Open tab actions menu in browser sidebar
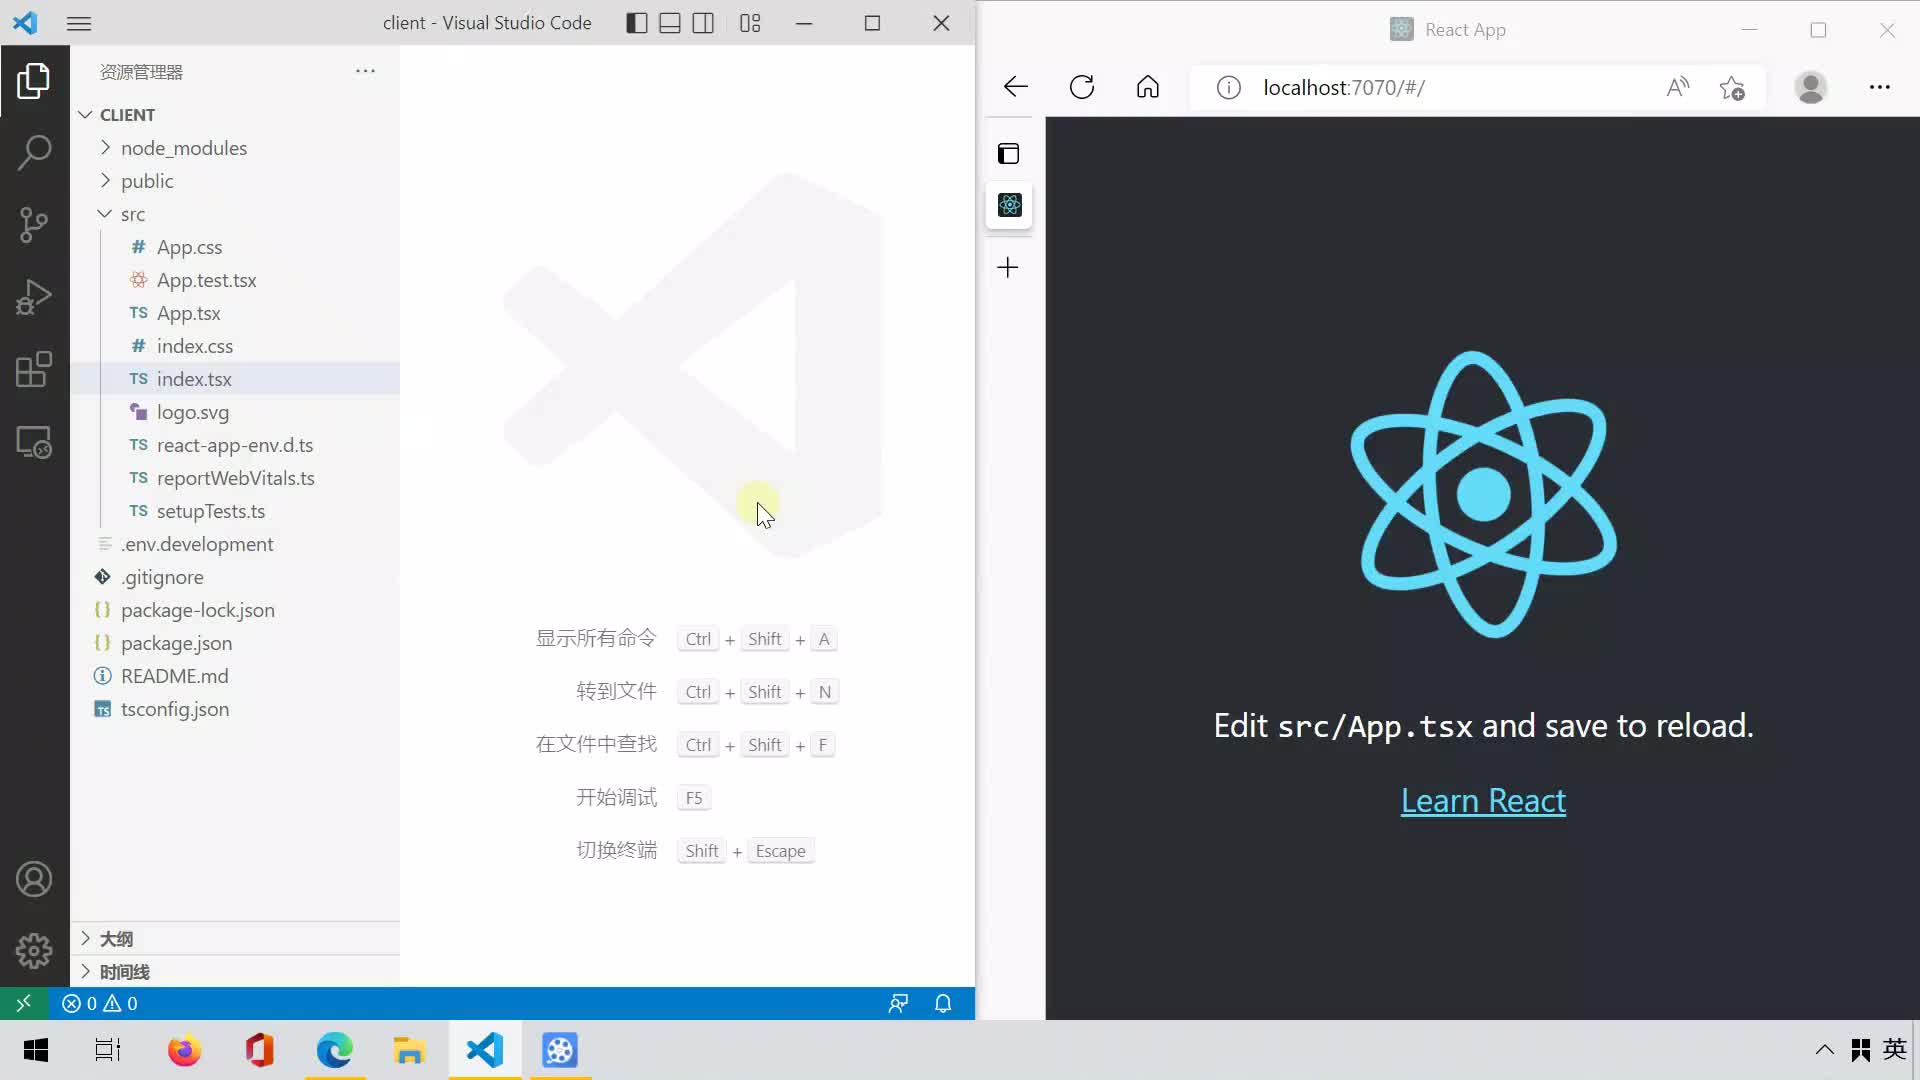This screenshot has width=1920, height=1080. 1009,153
